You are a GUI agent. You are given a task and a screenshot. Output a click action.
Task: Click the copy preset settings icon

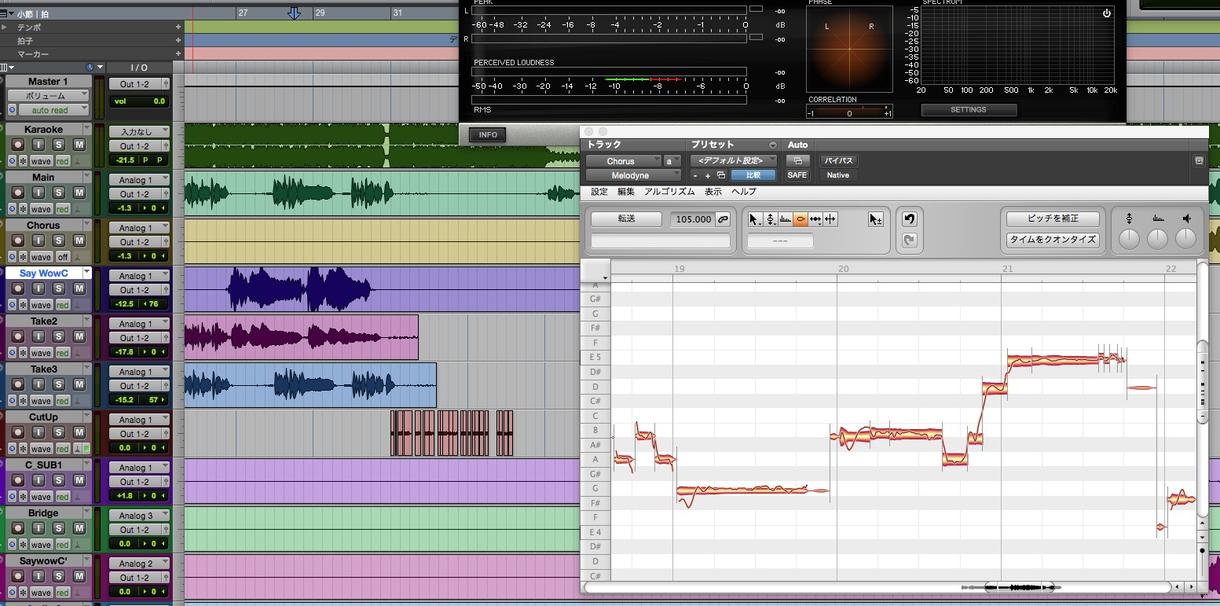pos(720,175)
